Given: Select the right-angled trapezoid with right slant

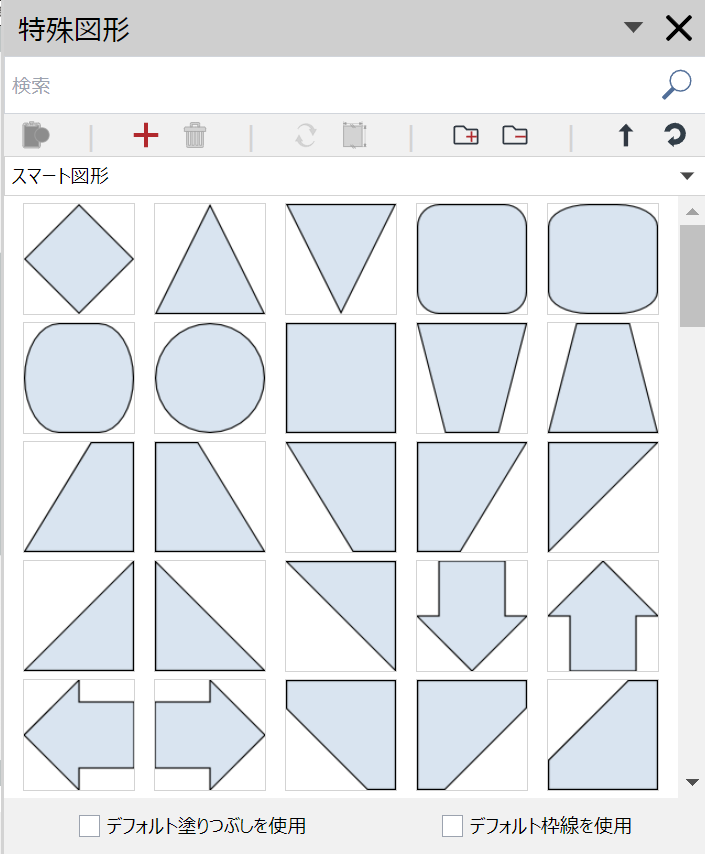Looking at the screenshot, I should [210, 497].
